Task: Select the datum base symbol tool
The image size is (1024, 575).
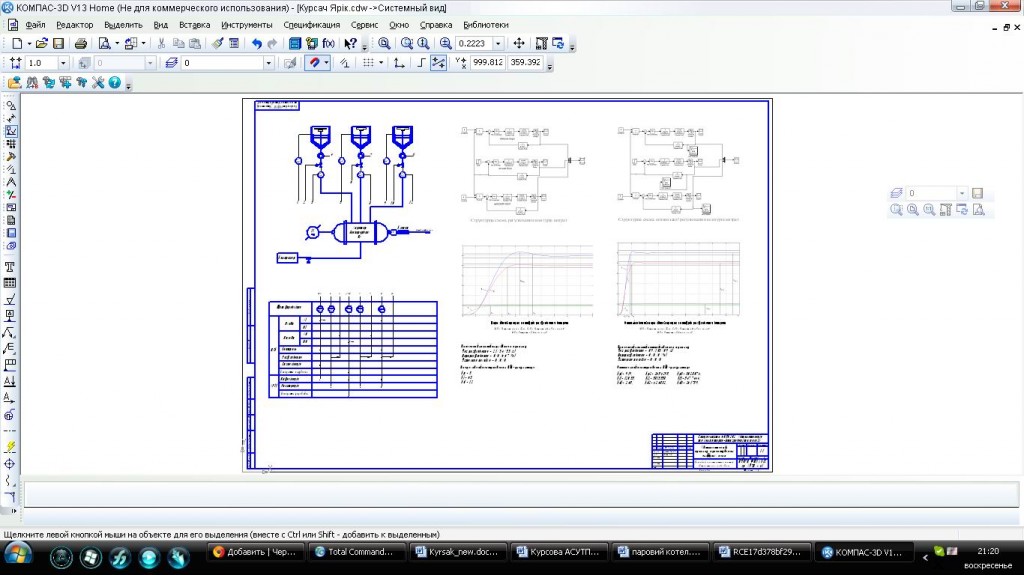Action: click(x=10, y=316)
